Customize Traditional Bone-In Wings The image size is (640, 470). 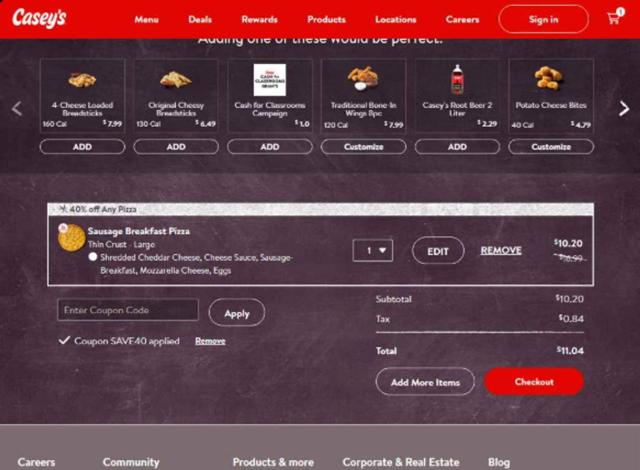click(x=363, y=146)
